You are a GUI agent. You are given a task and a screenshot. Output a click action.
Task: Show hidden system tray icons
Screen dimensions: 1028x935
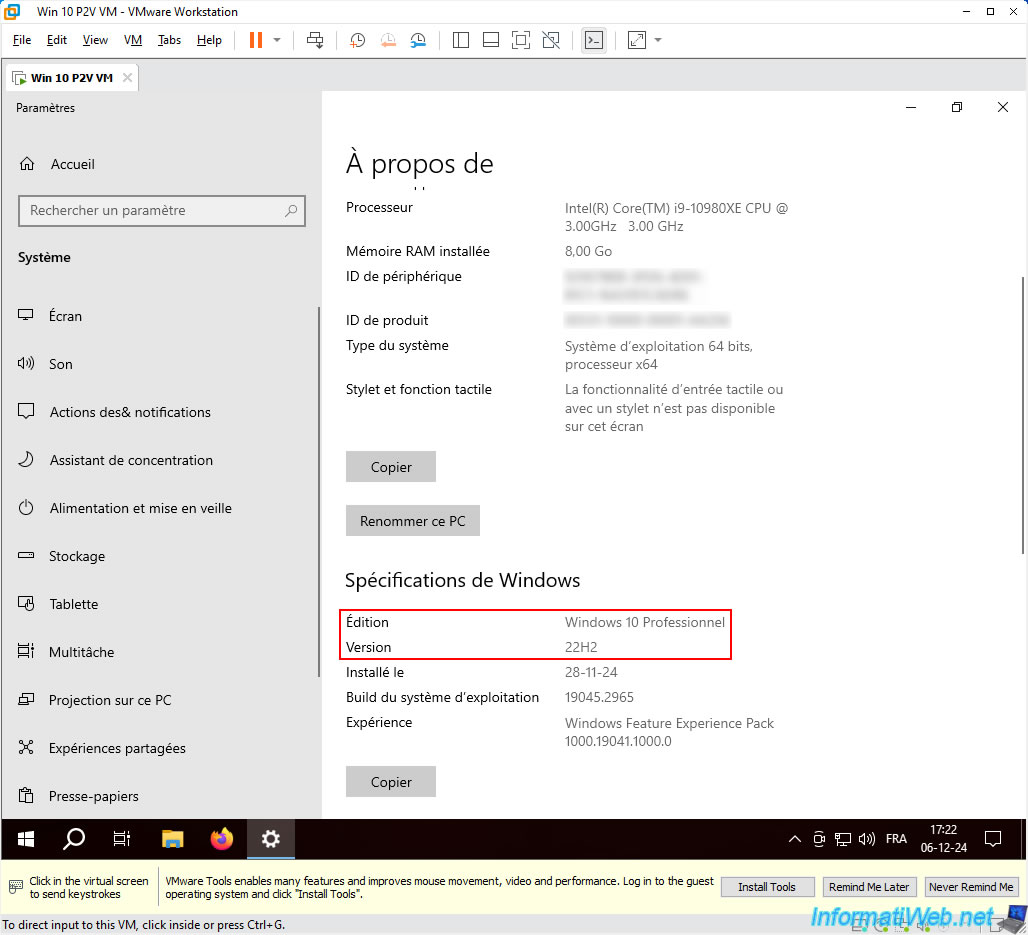794,839
